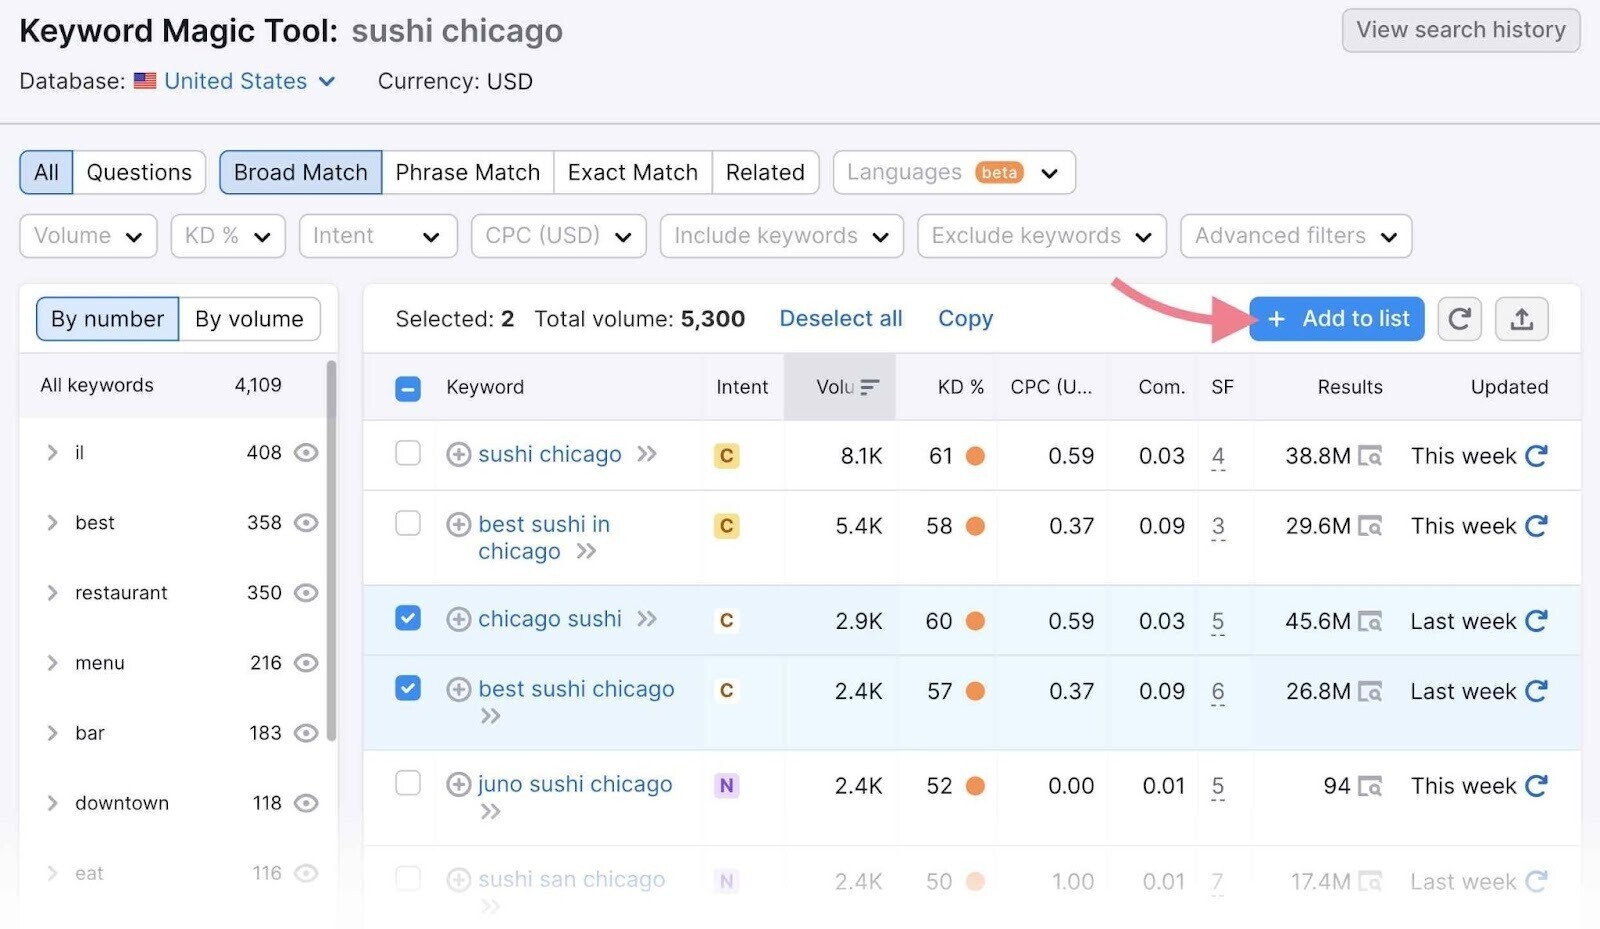
Task: Click plus icon beside best sushi in chicago
Action: point(458,525)
